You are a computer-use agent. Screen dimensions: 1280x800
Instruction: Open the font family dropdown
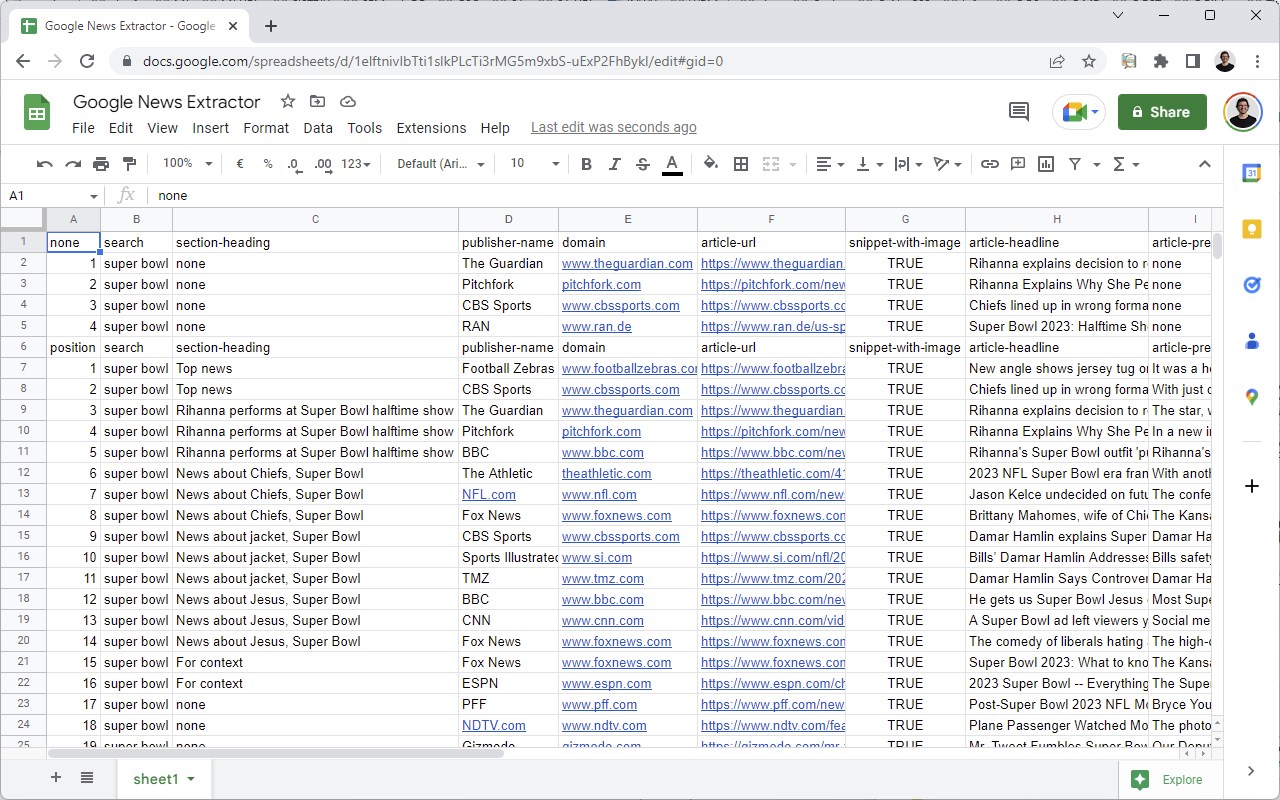click(441, 164)
